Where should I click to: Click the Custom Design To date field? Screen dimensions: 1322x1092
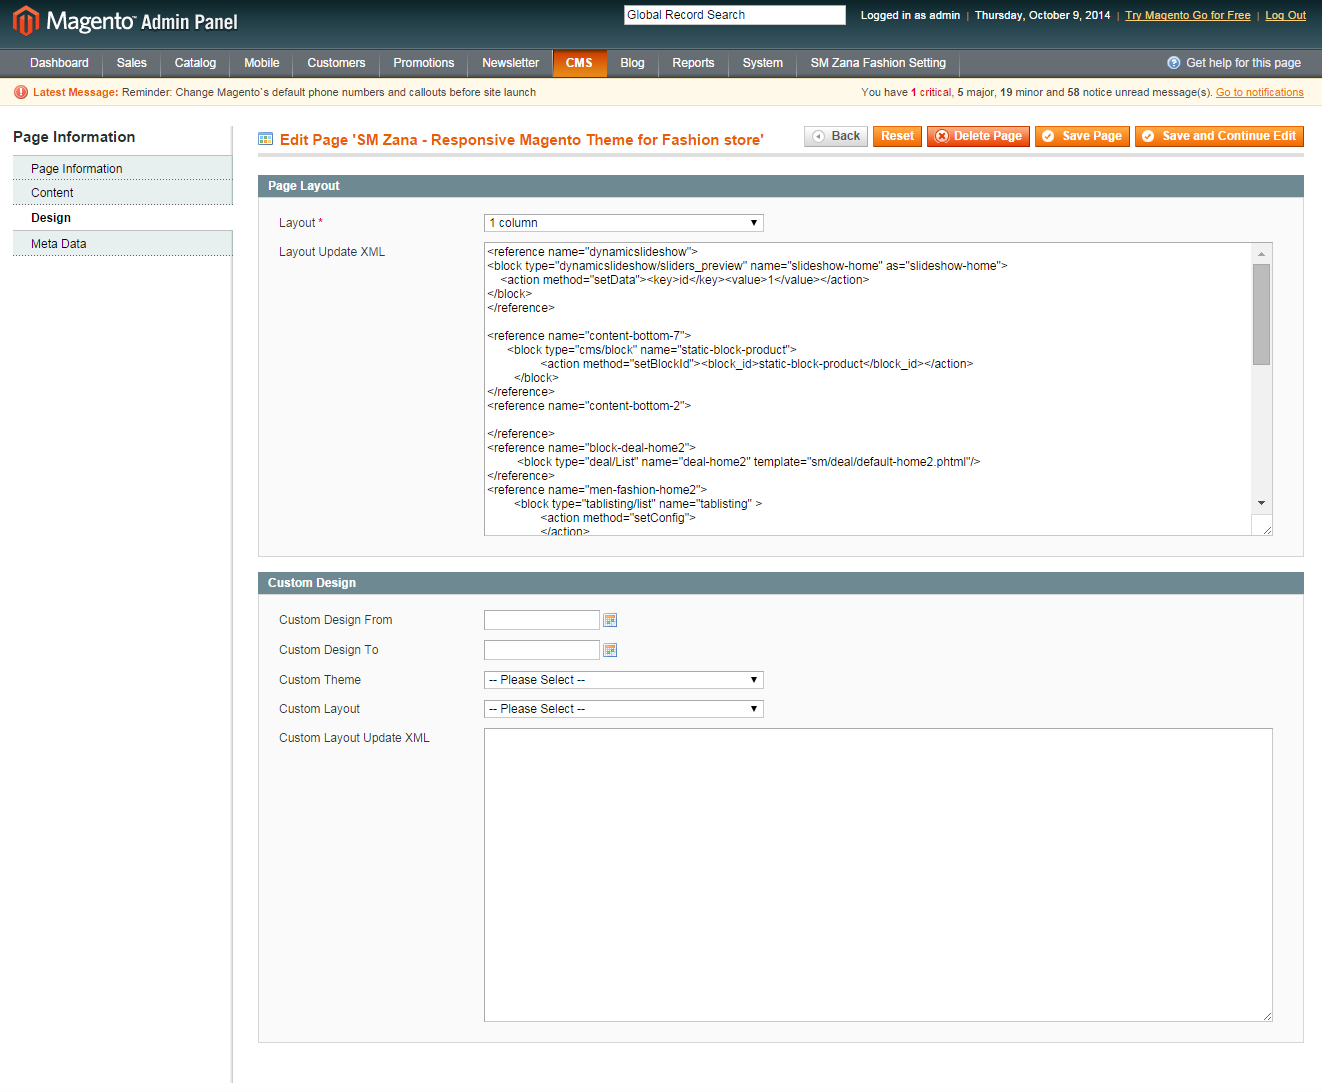click(x=542, y=650)
